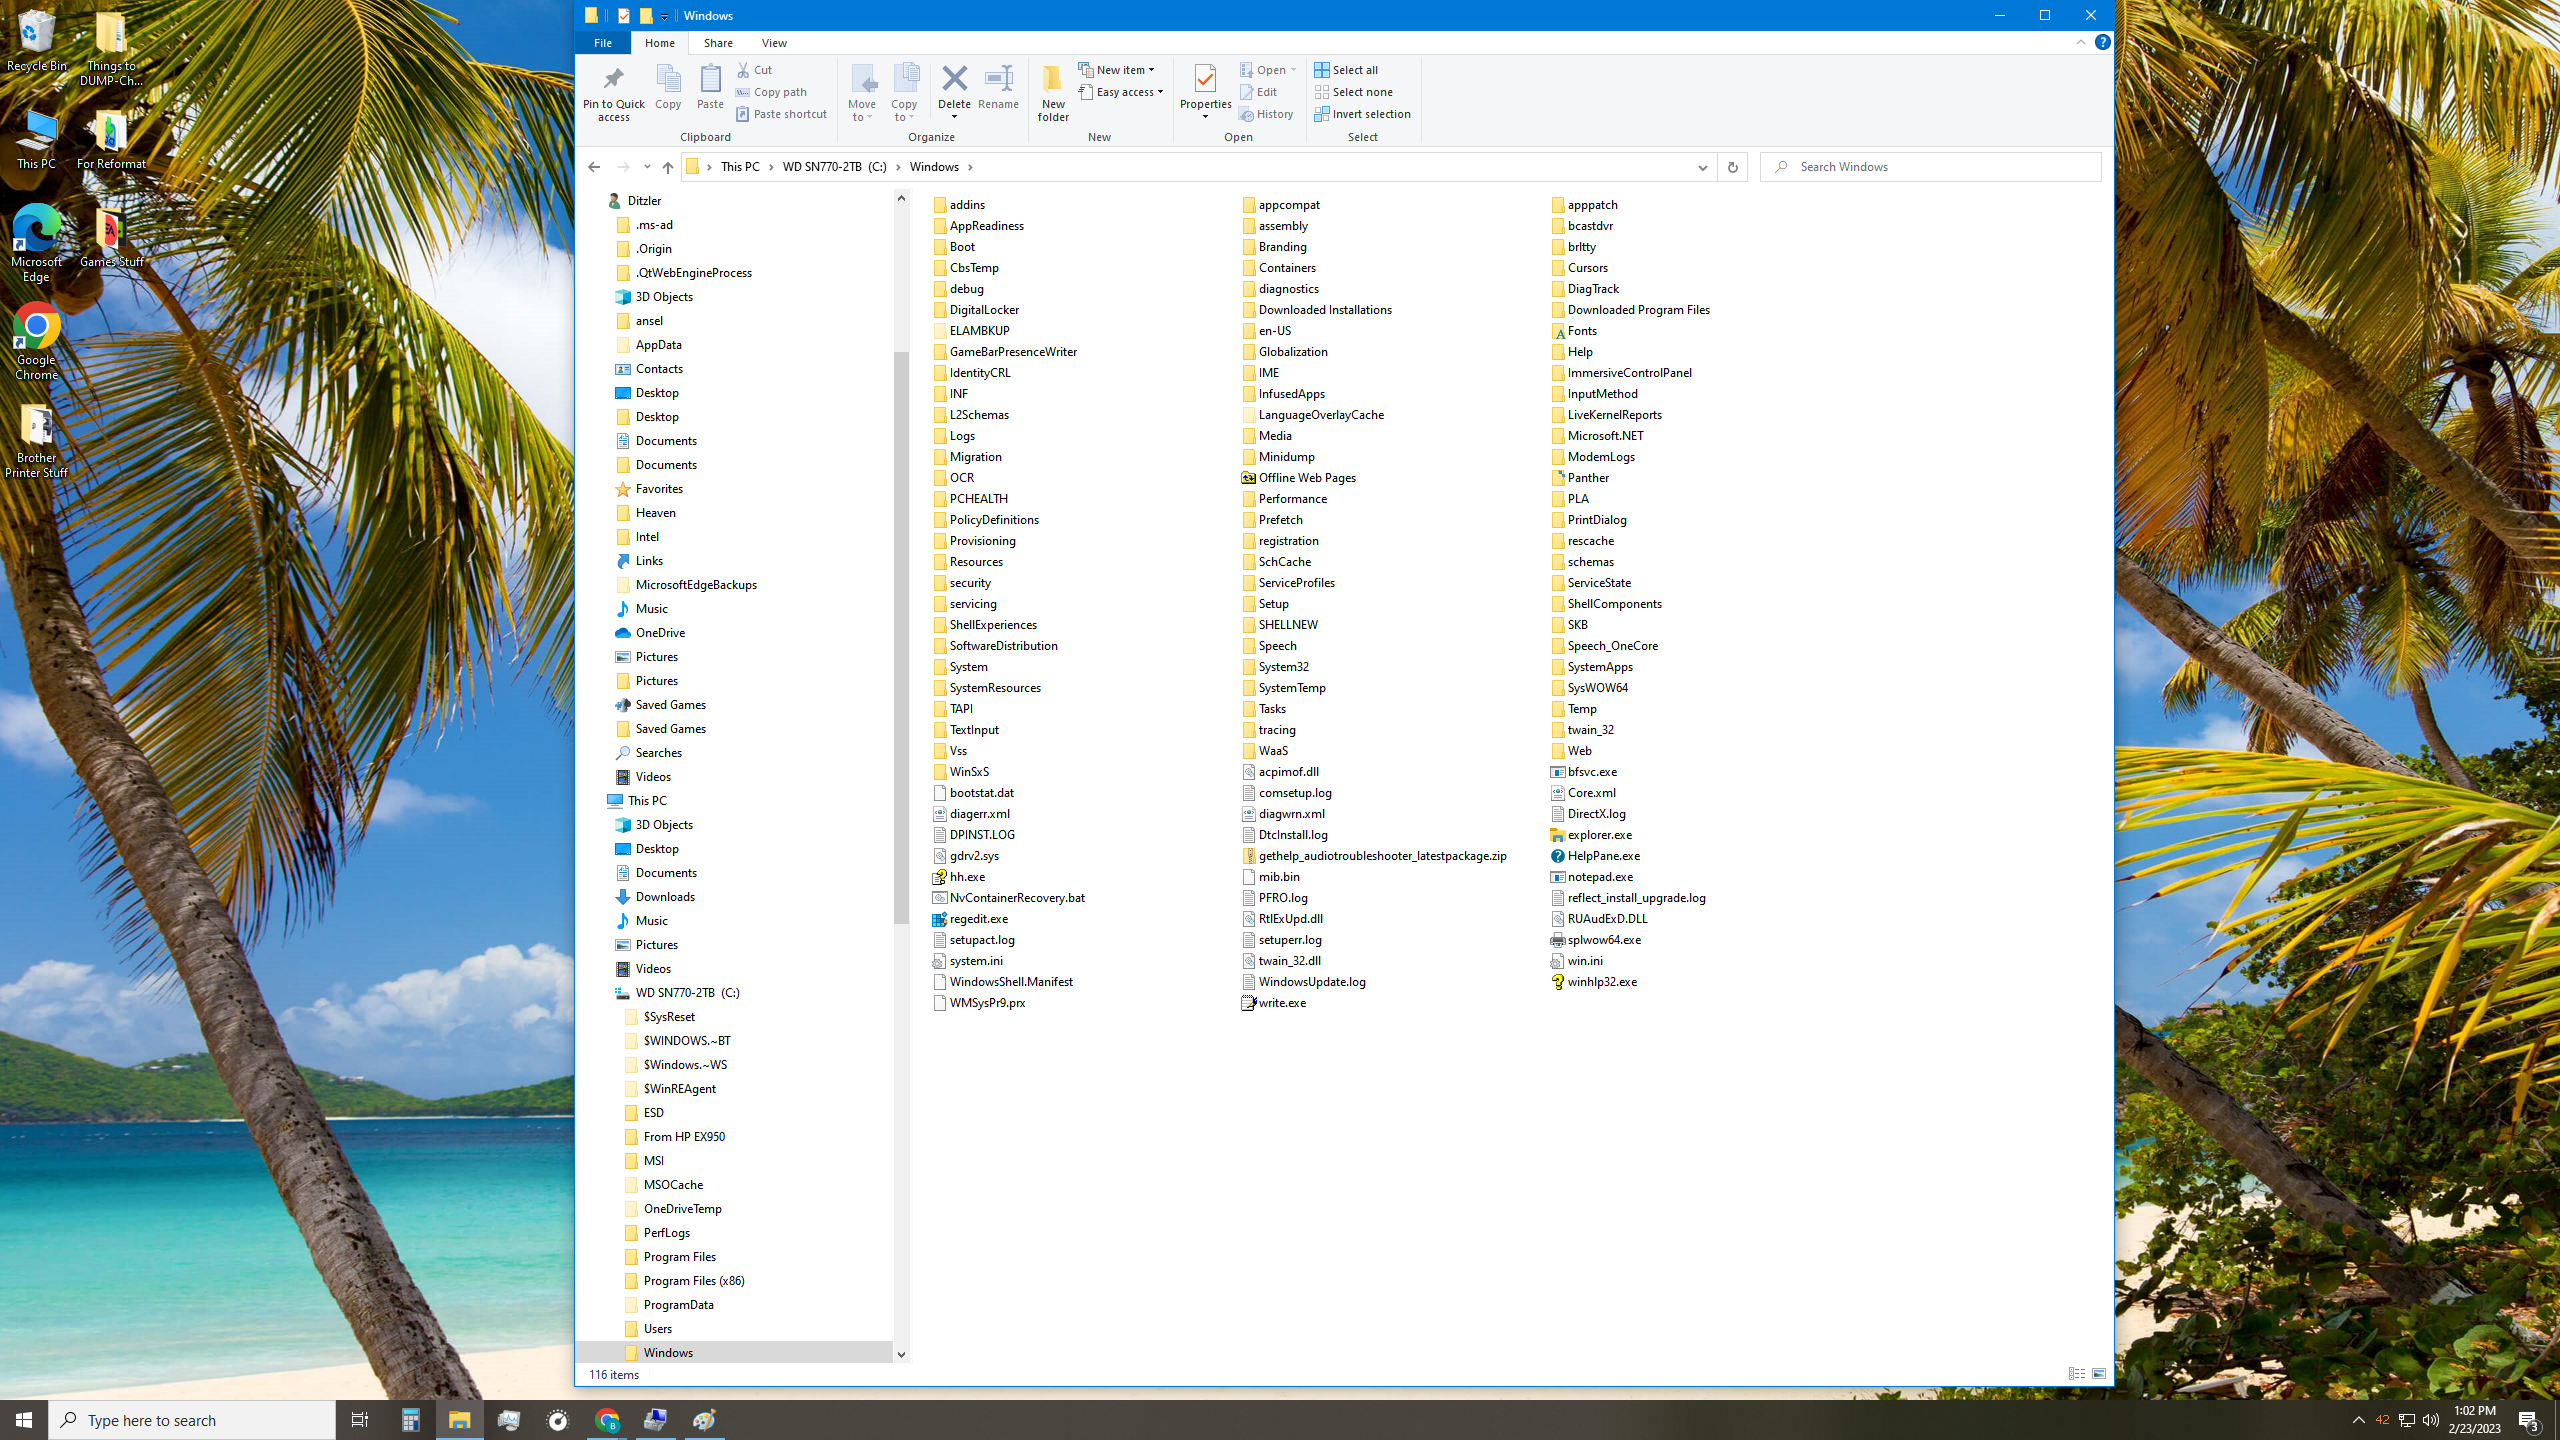This screenshot has width=2560, height=1440.
Task: Switch to the Share tab
Action: (x=718, y=43)
